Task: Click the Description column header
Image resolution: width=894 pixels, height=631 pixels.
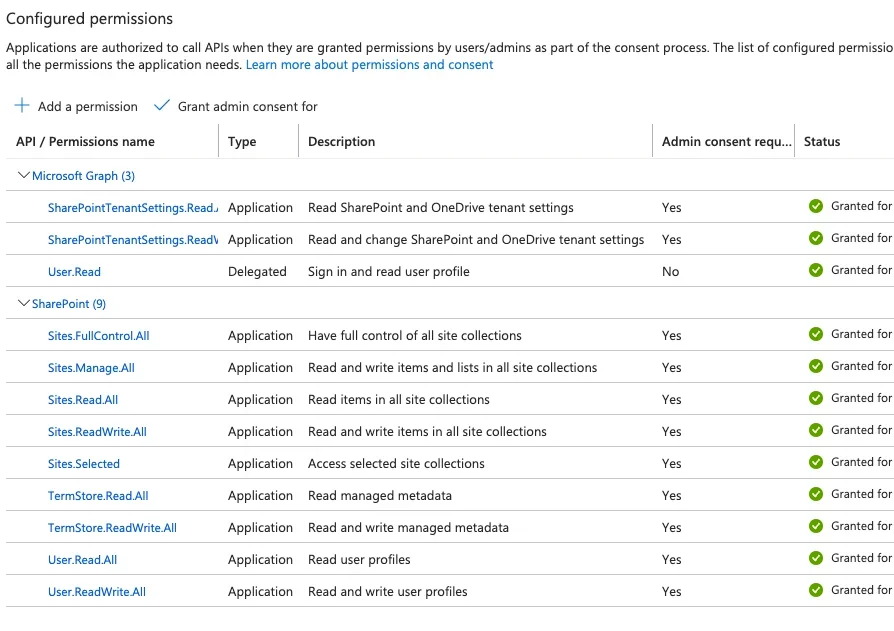Action: pos(341,142)
